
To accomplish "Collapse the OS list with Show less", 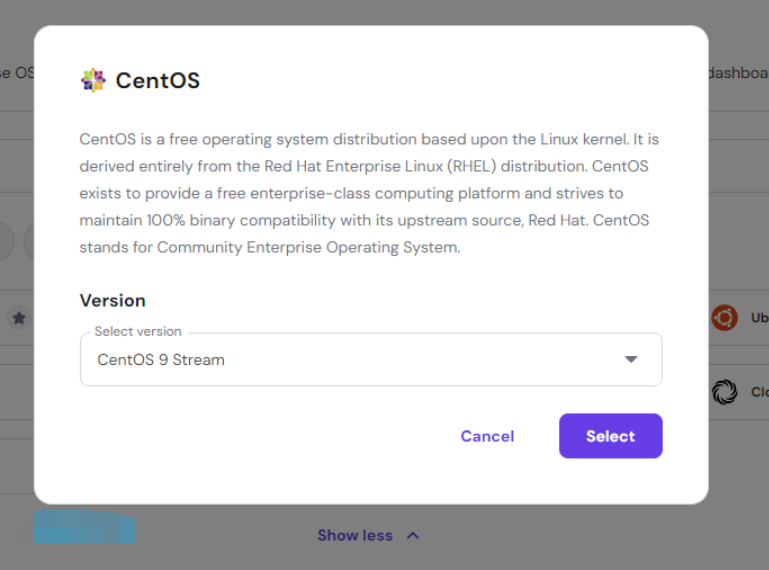I will [355, 535].
